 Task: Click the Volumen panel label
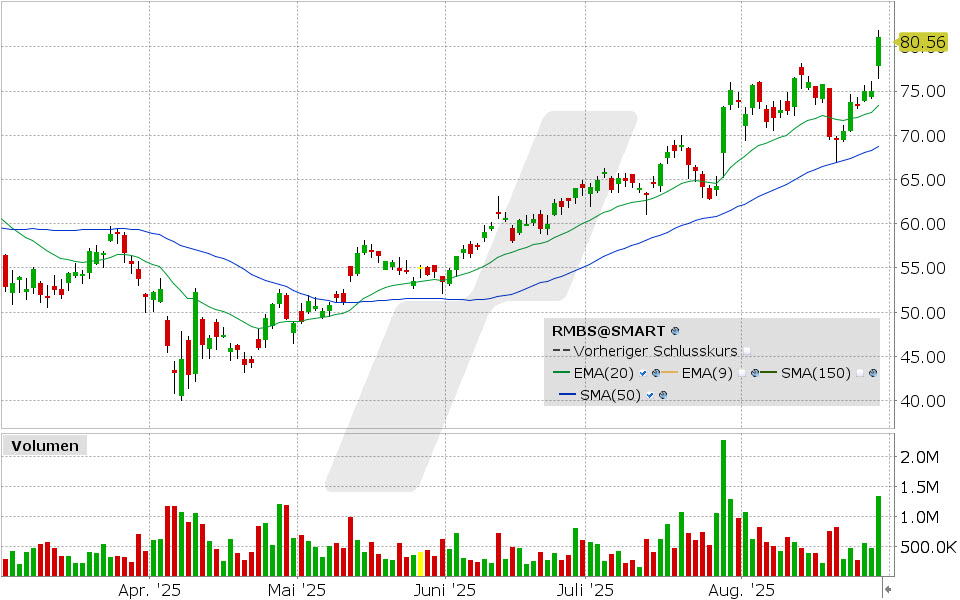pos(45,446)
